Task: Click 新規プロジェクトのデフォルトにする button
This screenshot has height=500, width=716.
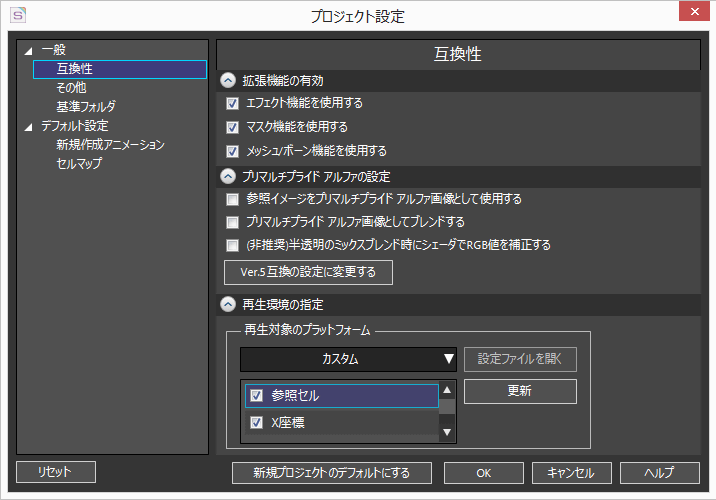Action: click(332, 473)
